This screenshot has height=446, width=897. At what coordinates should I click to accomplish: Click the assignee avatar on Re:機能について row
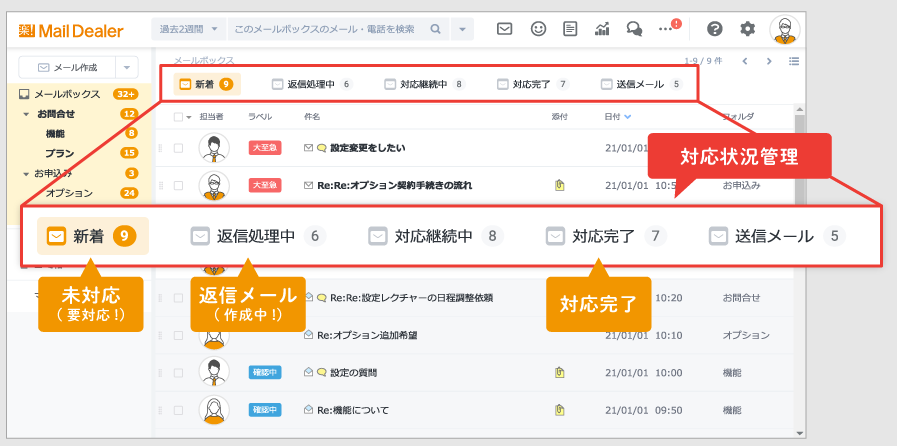(214, 409)
